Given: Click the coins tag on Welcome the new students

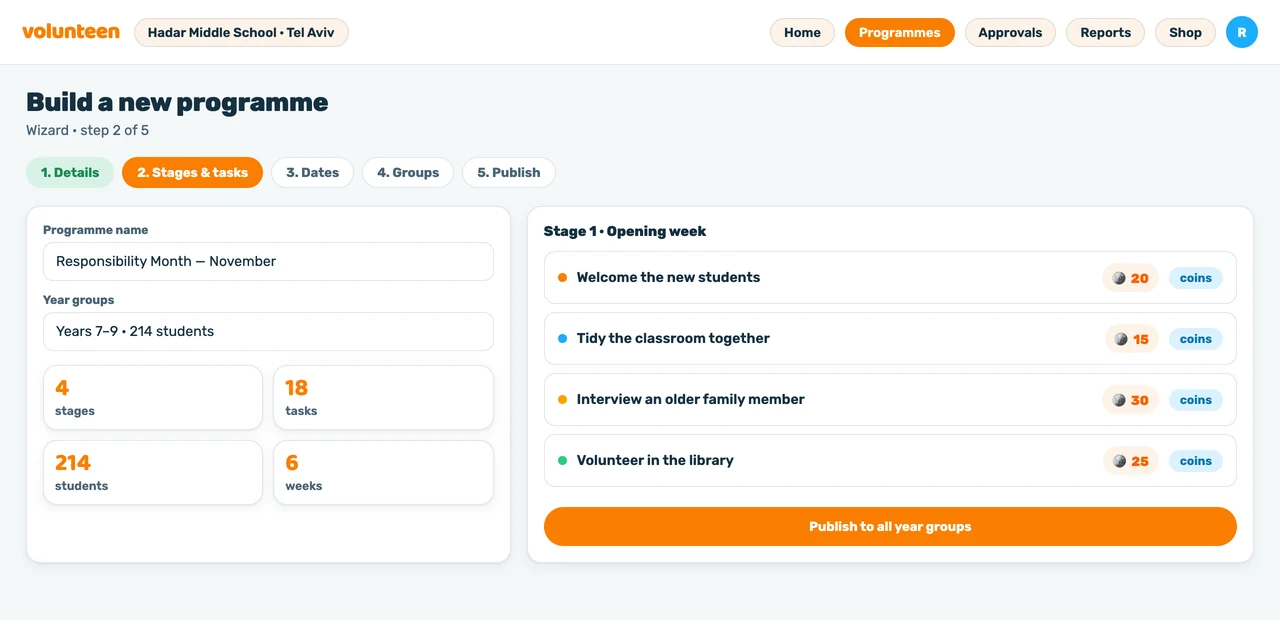Looking at the screenshot, I should click(x=1195, y=278).
